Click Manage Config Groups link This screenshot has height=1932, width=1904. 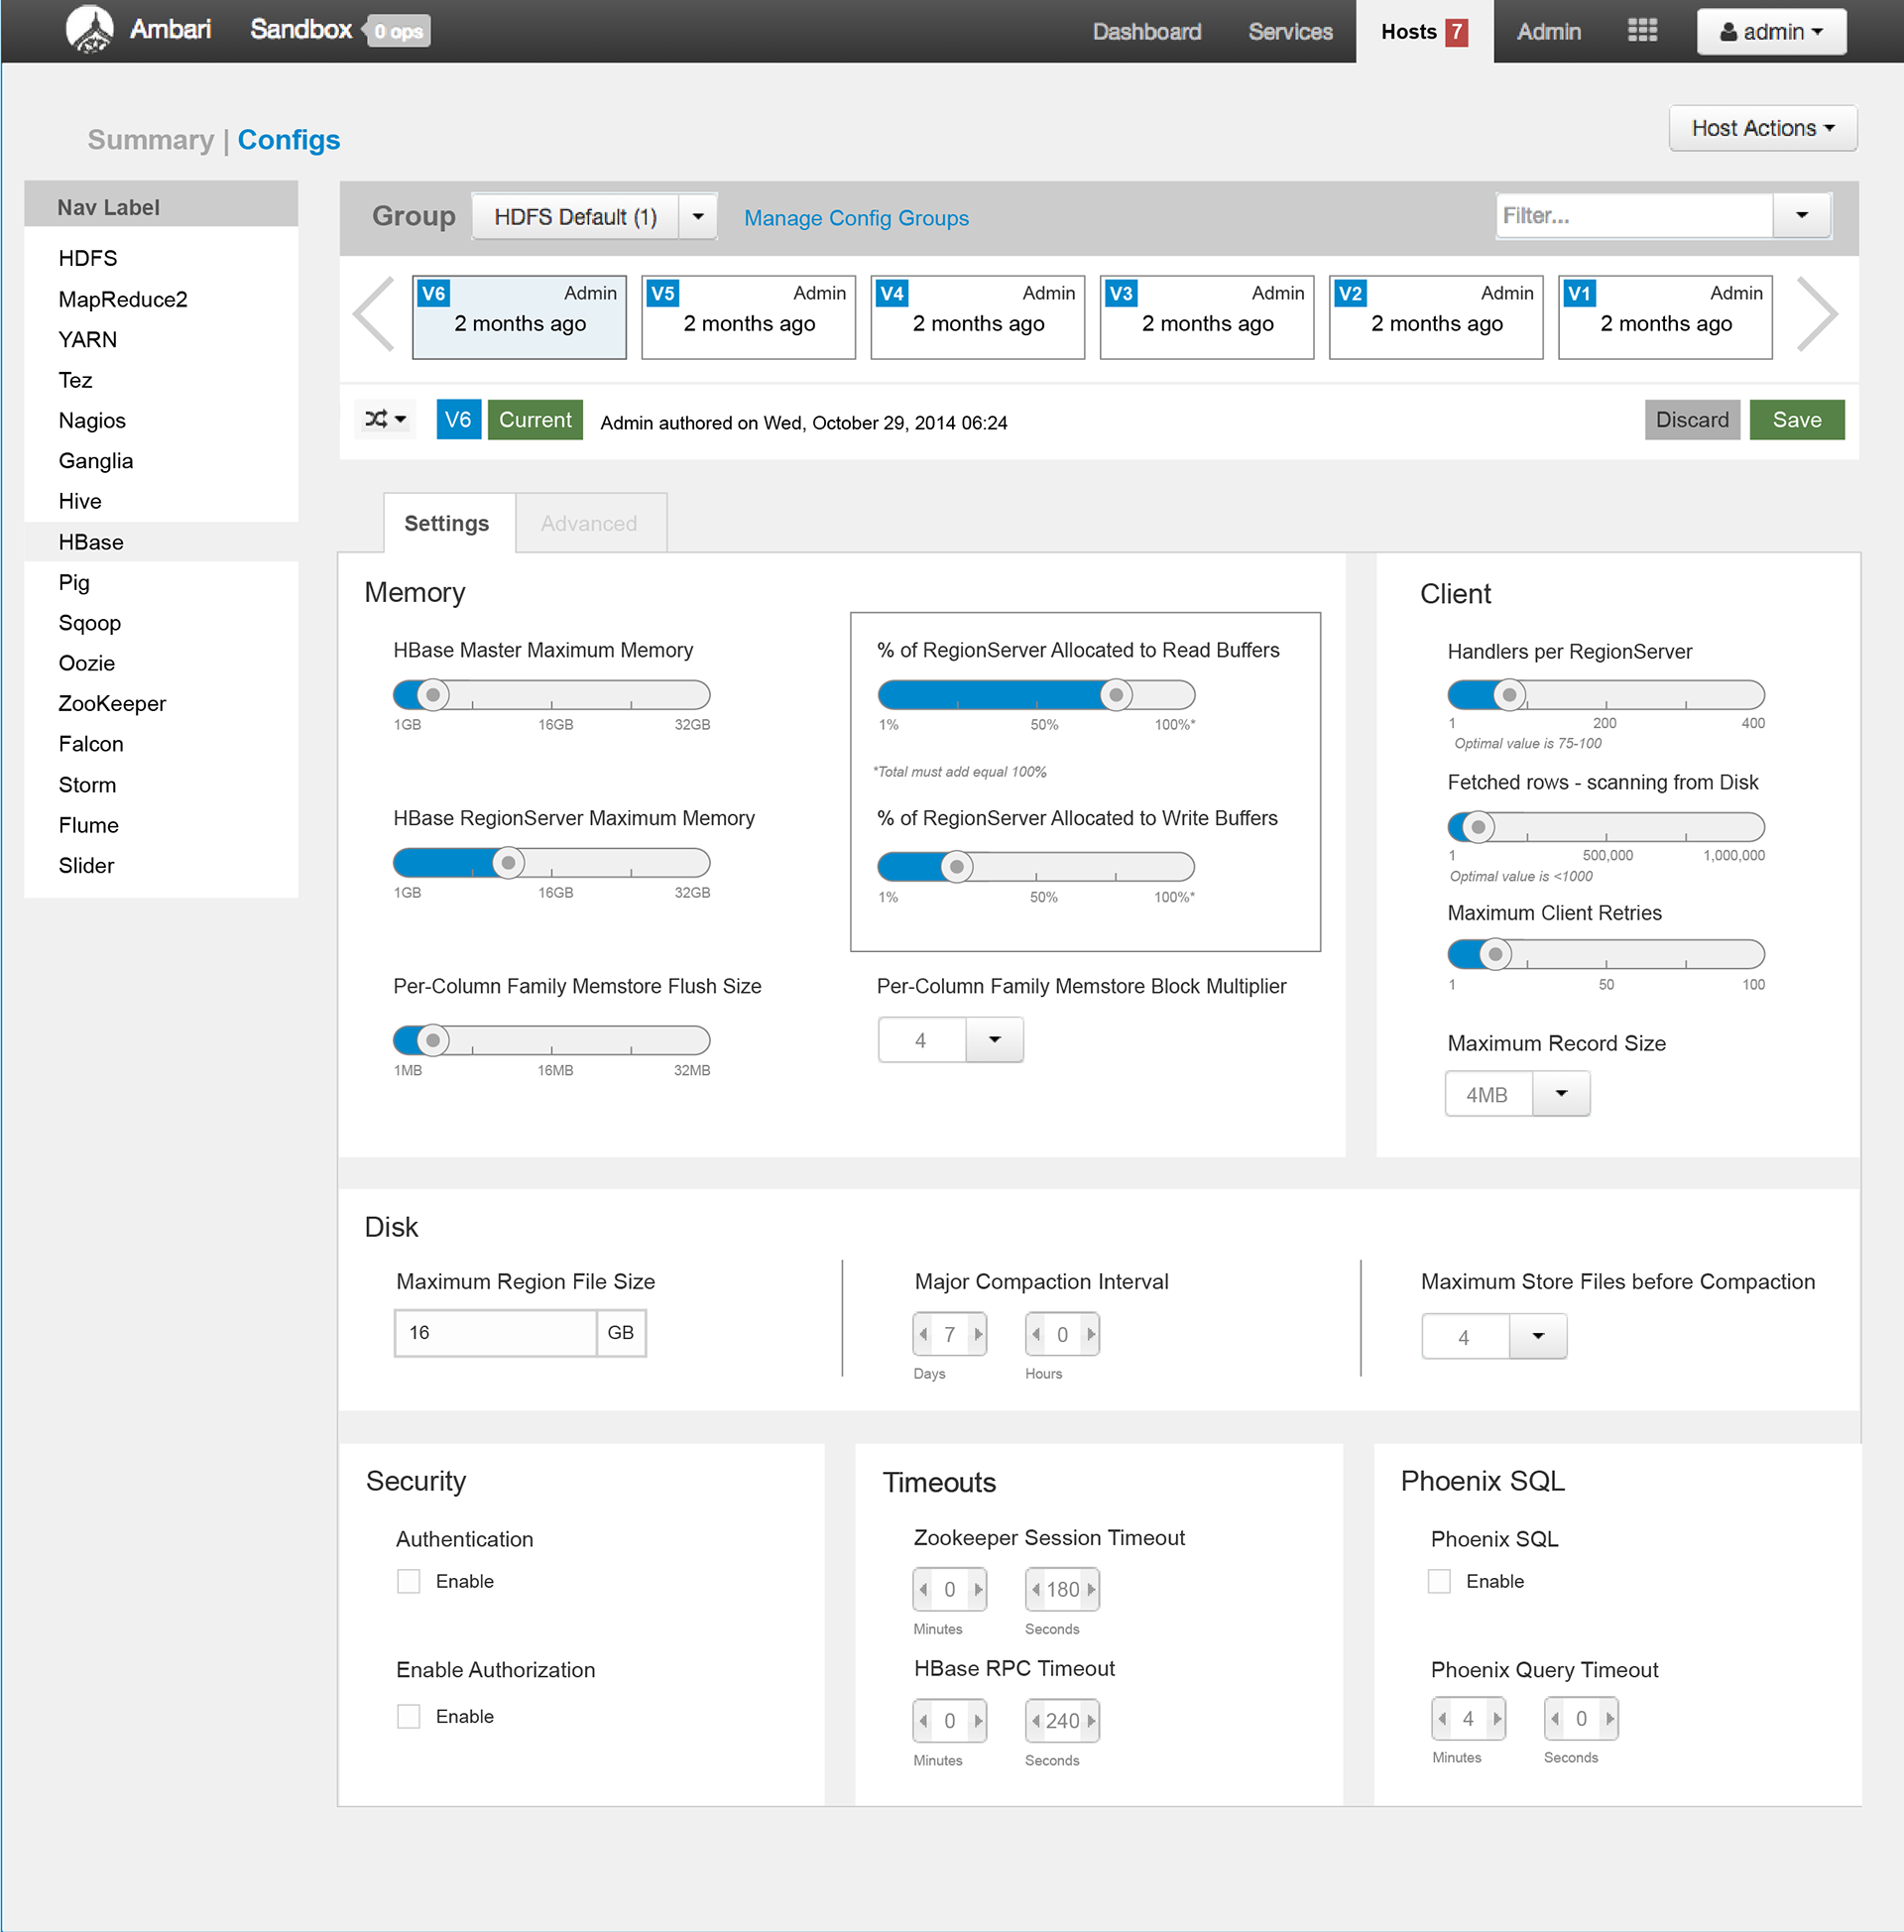856,218
